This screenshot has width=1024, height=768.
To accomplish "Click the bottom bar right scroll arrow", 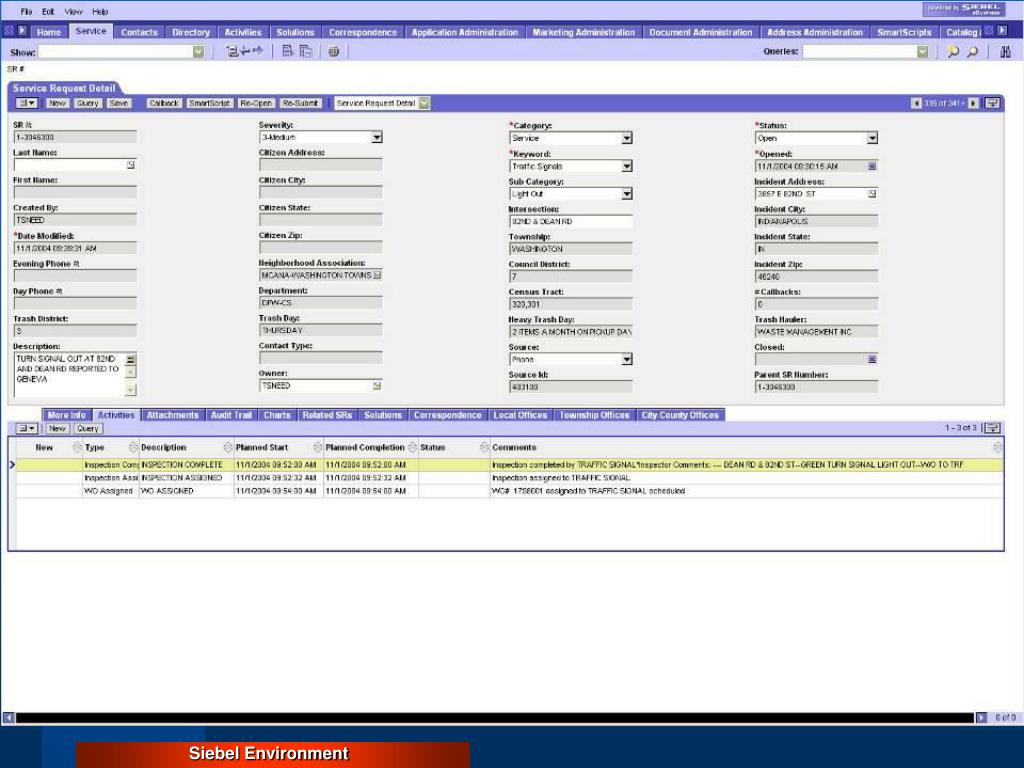I will [x=981, y=718].
